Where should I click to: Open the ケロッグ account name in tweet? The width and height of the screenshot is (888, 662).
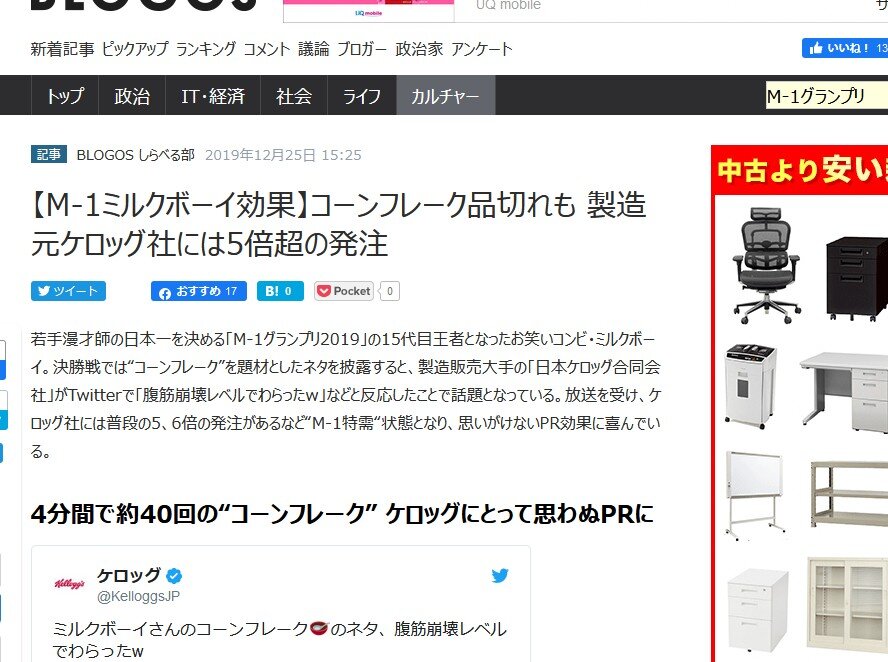tap(129, 575)
